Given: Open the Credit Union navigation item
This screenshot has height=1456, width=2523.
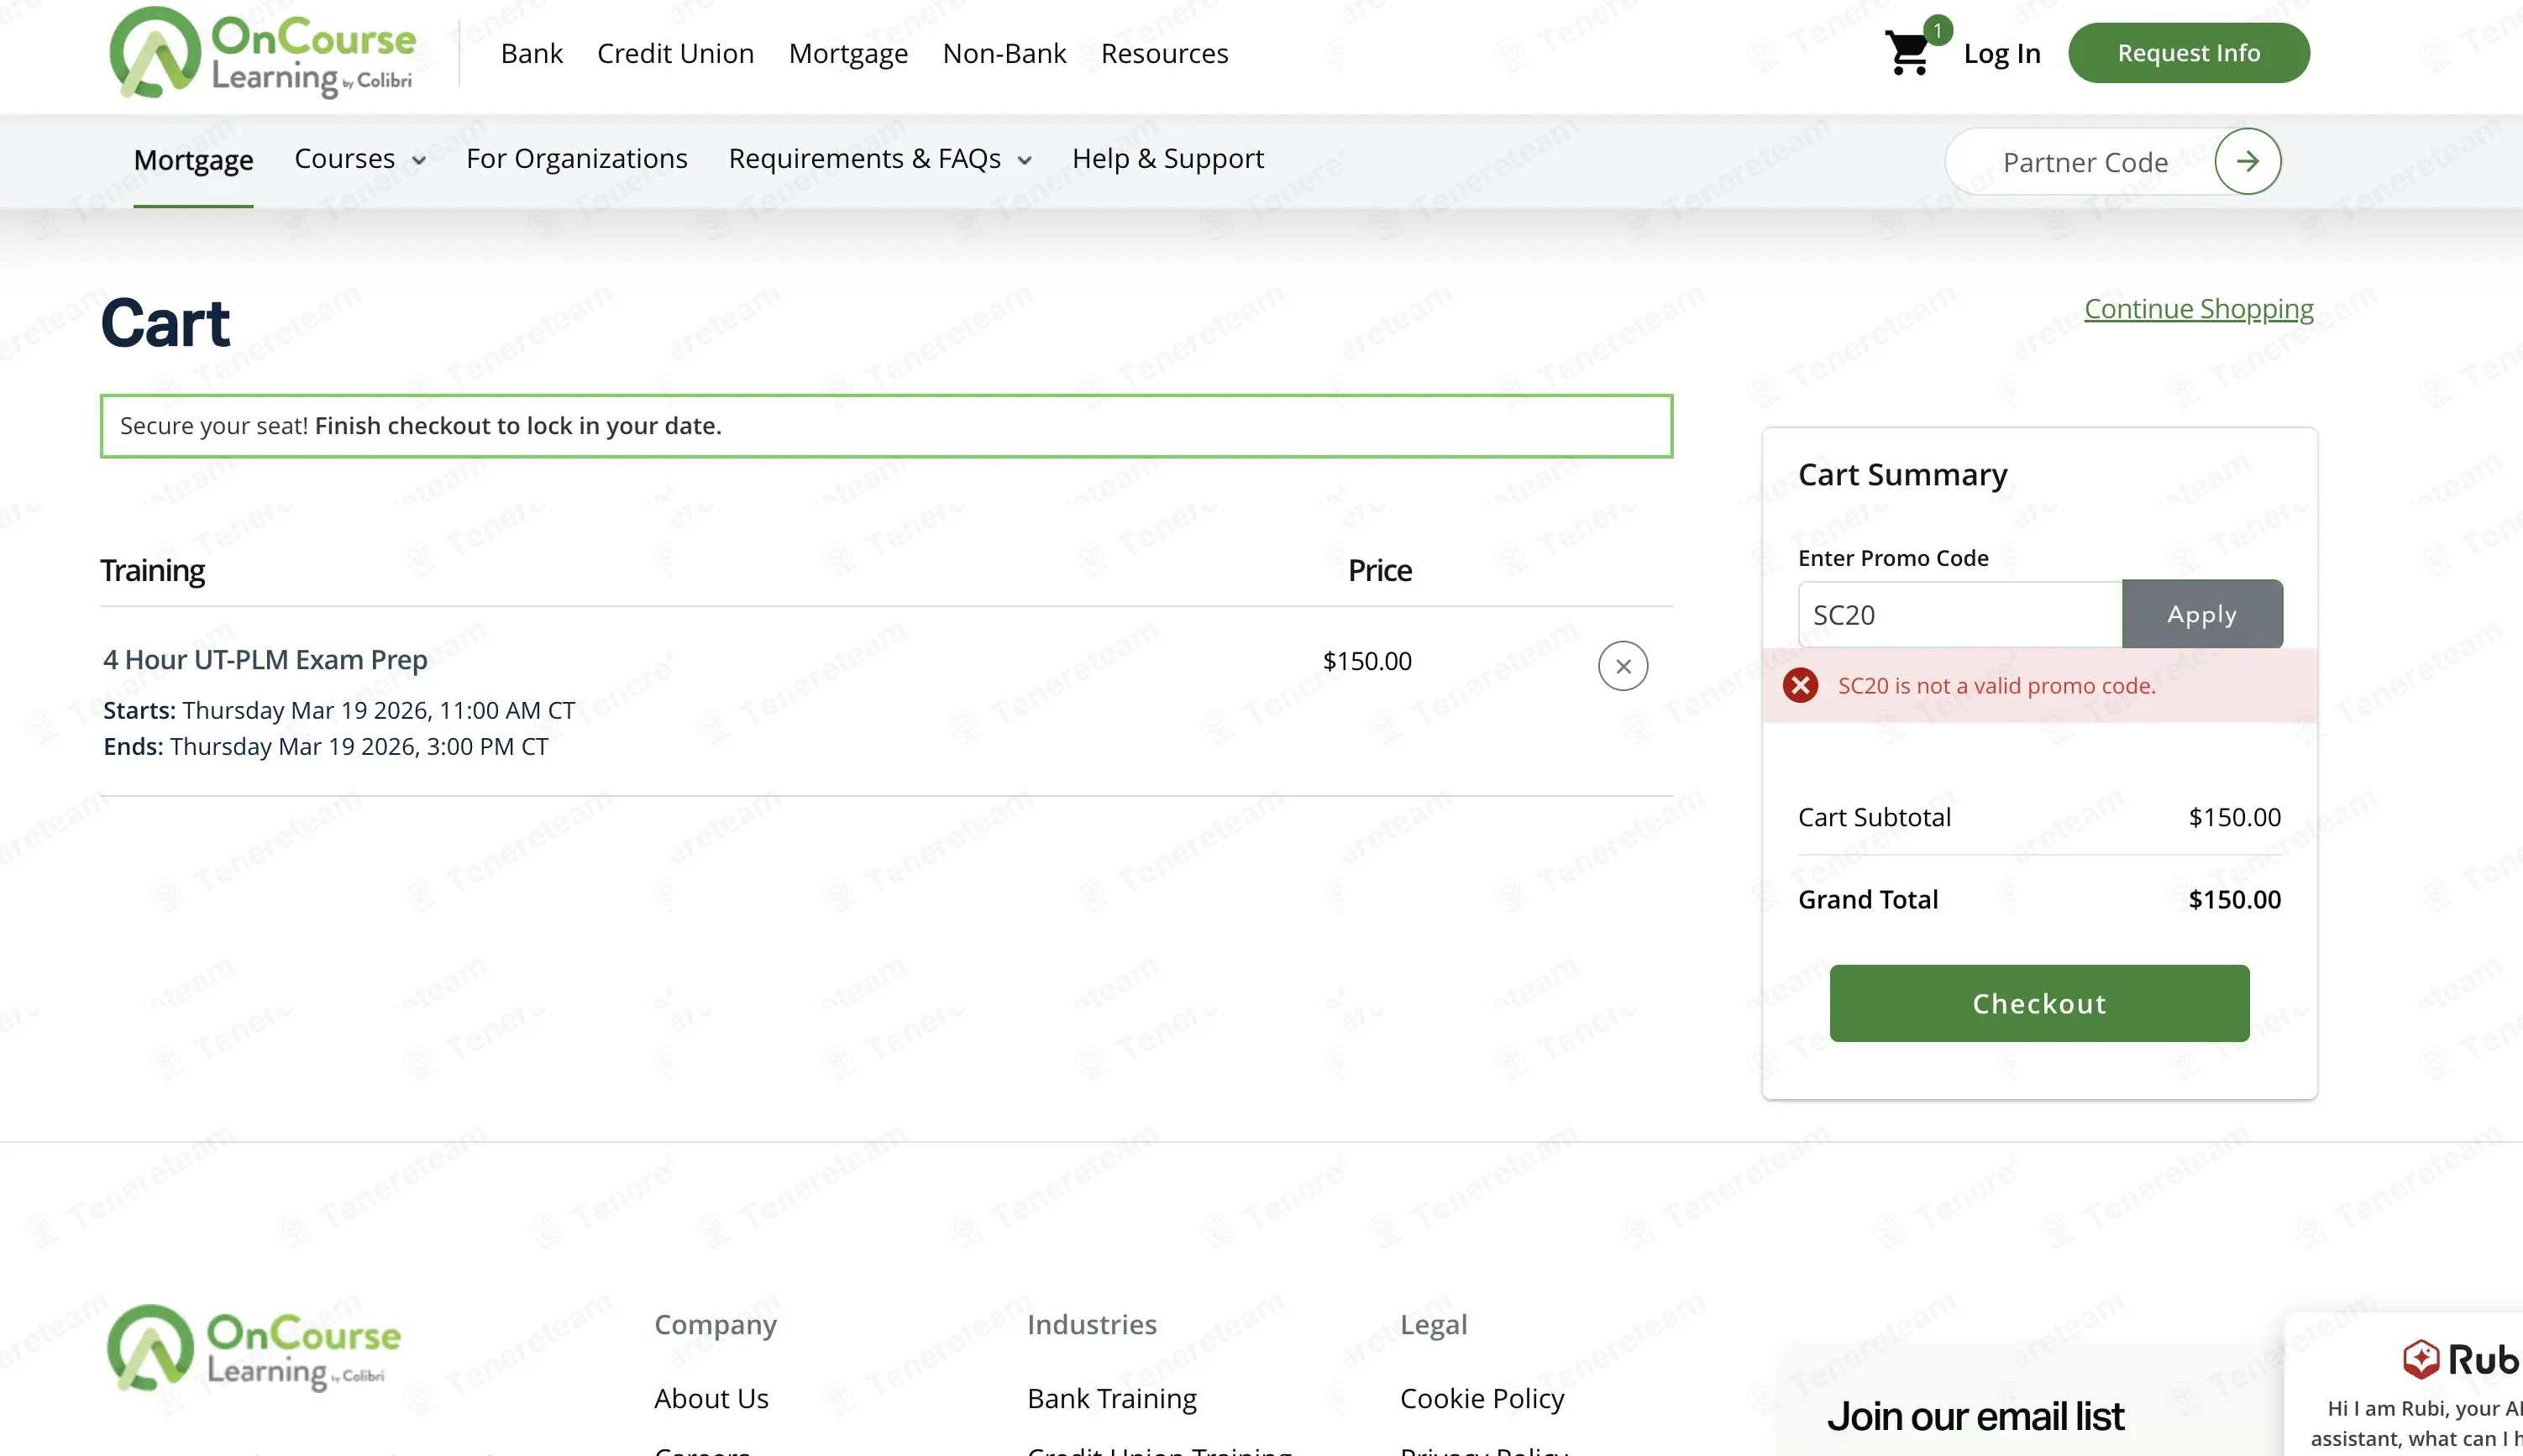Looking at the screenshot, I should 675,53.
